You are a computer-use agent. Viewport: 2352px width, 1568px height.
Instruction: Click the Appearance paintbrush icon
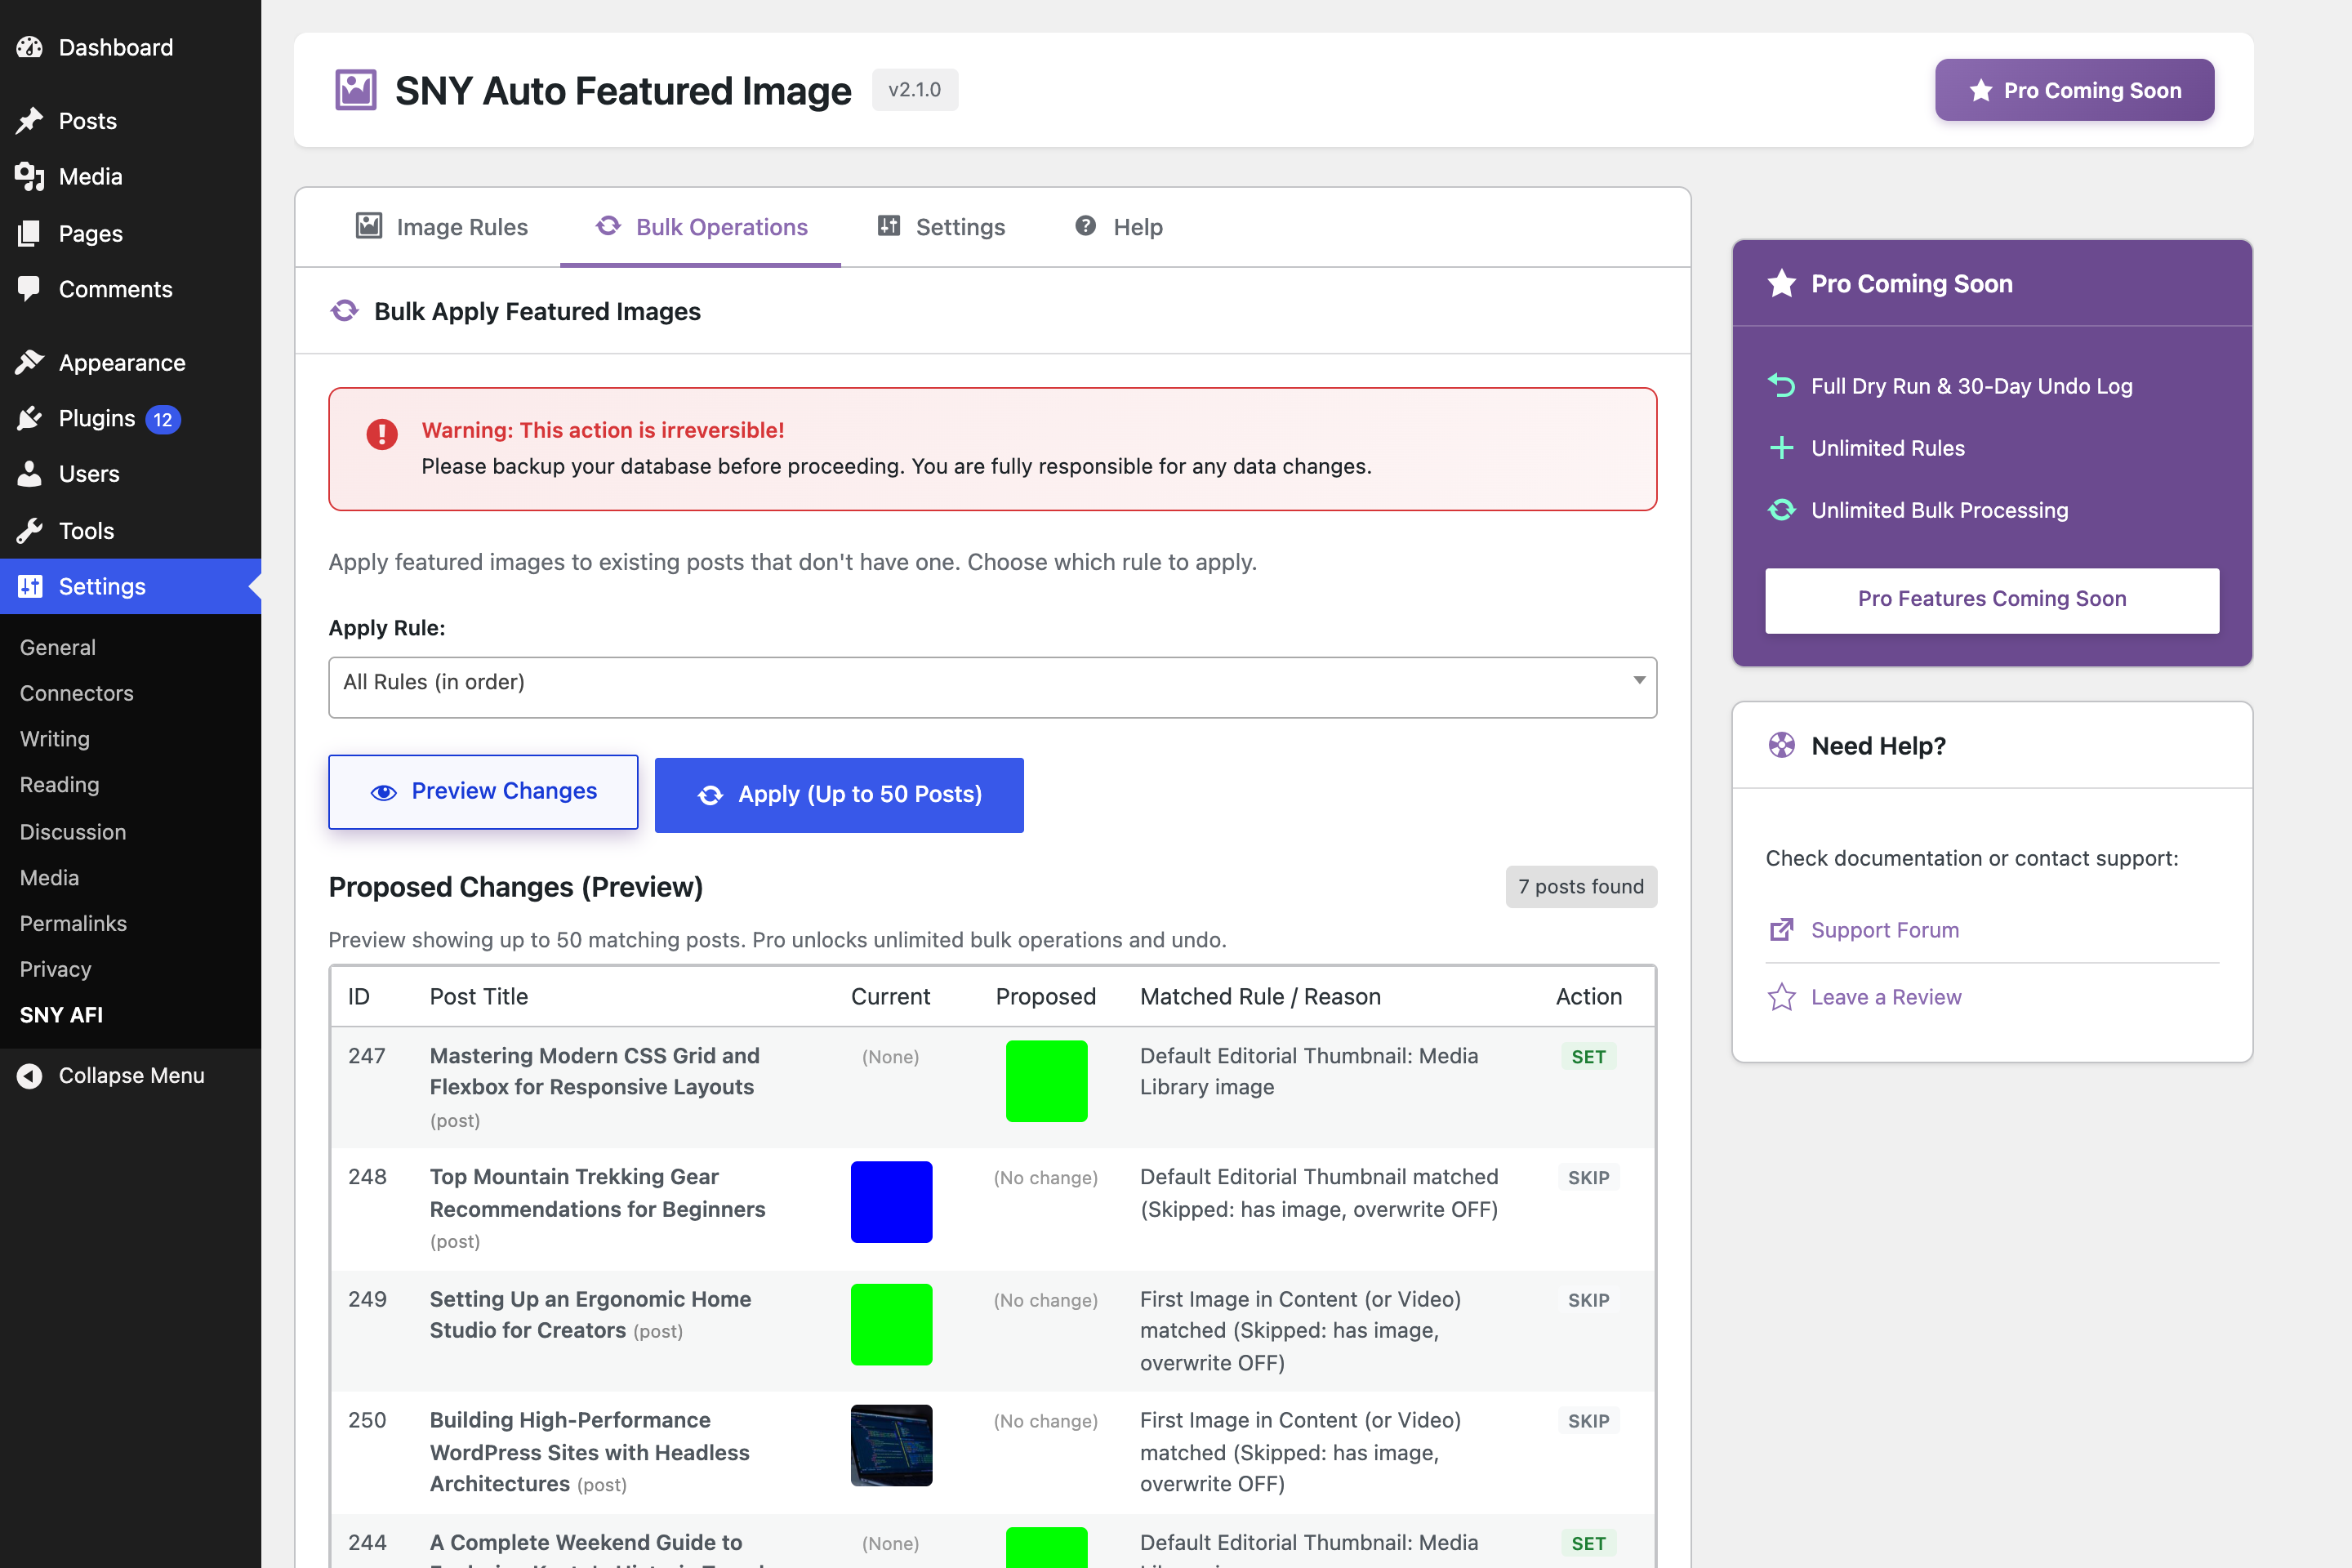pos(30,362)
